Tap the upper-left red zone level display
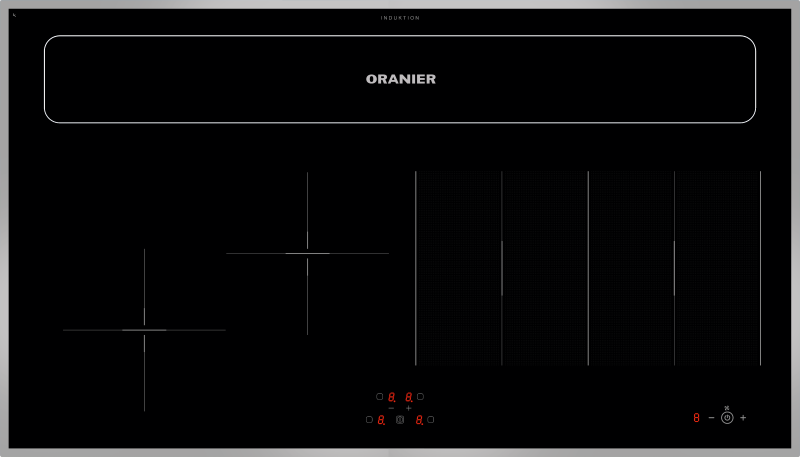The height and width of the screenshot is (457, 800). [x=391, y=397]
